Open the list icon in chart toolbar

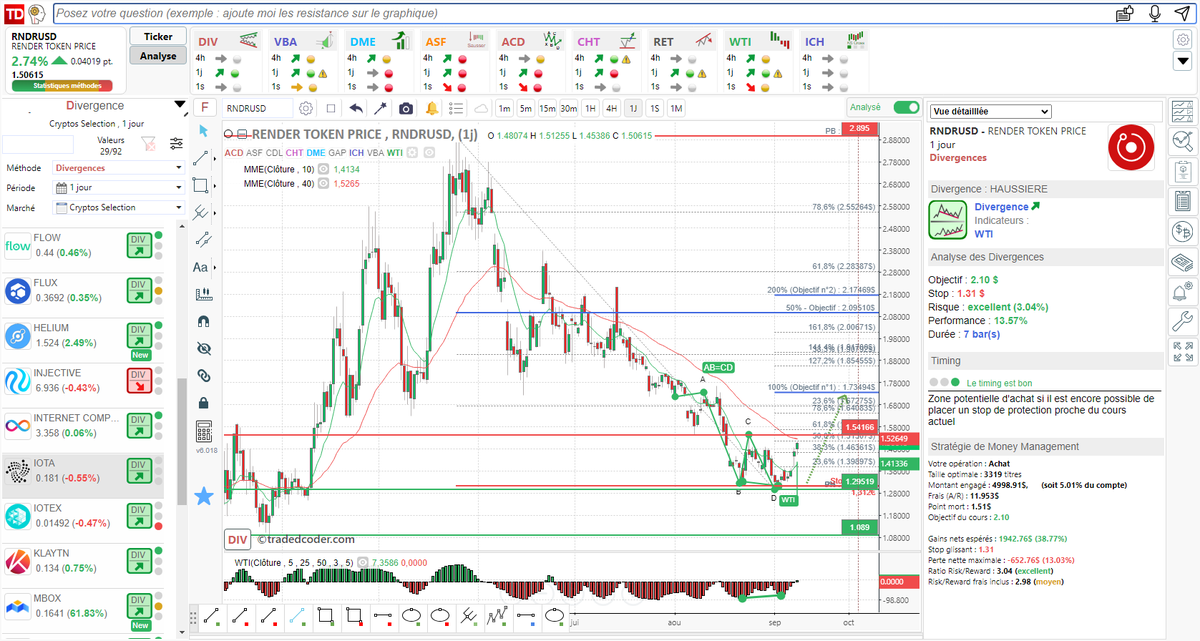click(456, 108)
